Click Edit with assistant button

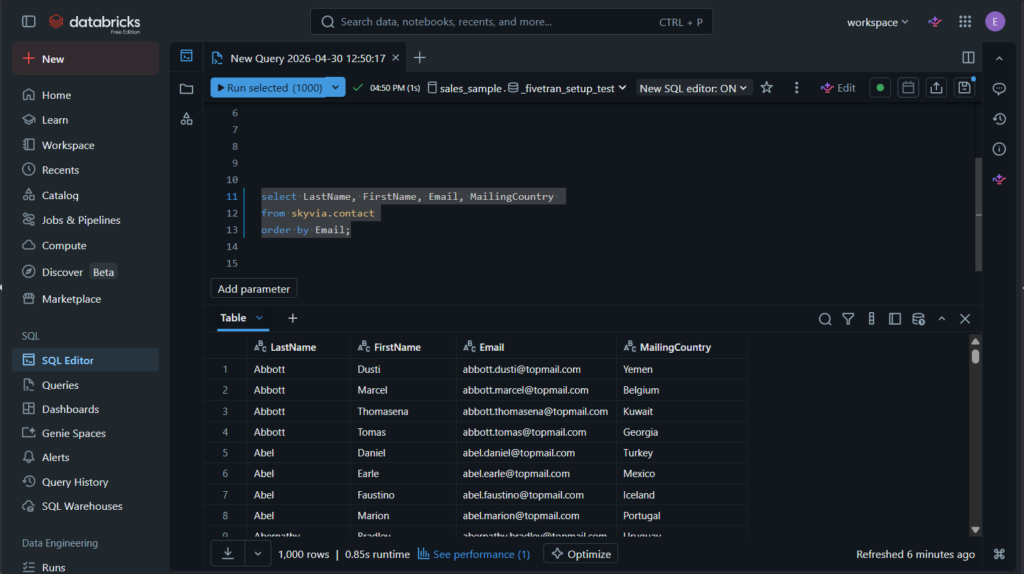point(838,88)
